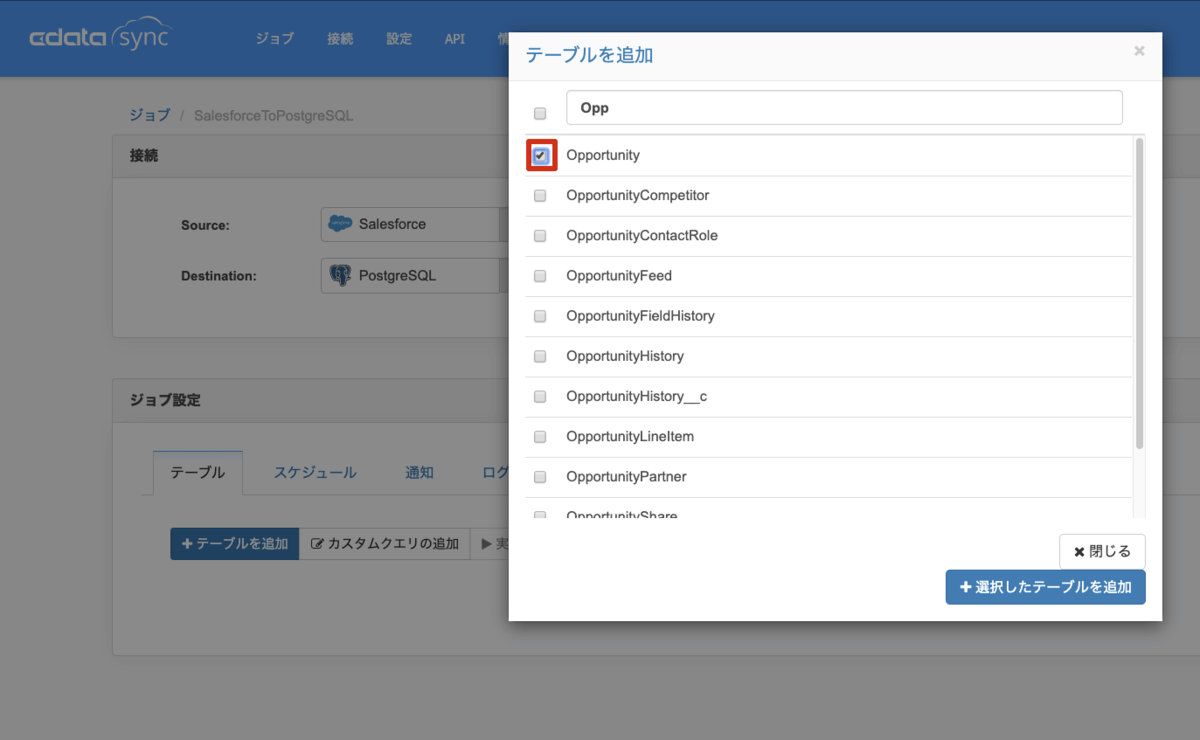Click the OpportunityPartner table name
The image size is (1200, 740).
click(x=626, y=477)
